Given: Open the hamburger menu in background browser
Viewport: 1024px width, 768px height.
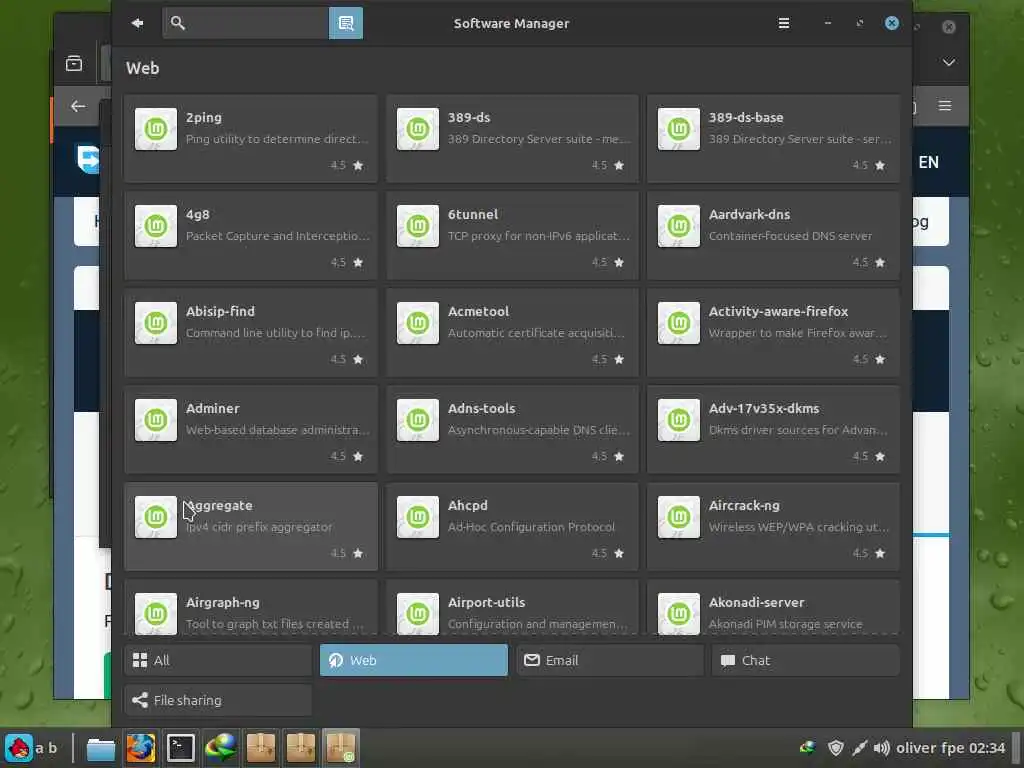Looking at the screenshot, I should (944, 105).
